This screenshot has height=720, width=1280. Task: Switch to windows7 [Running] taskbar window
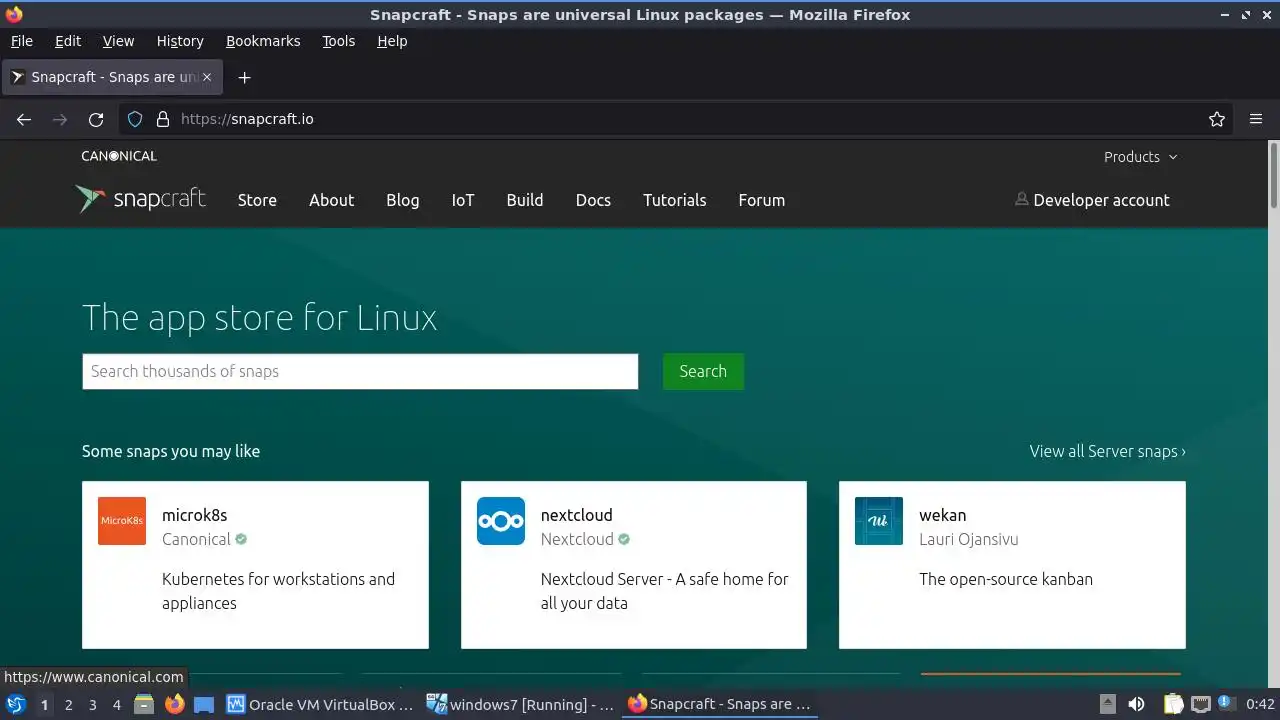pyautogui.click(x=520, y=704)
